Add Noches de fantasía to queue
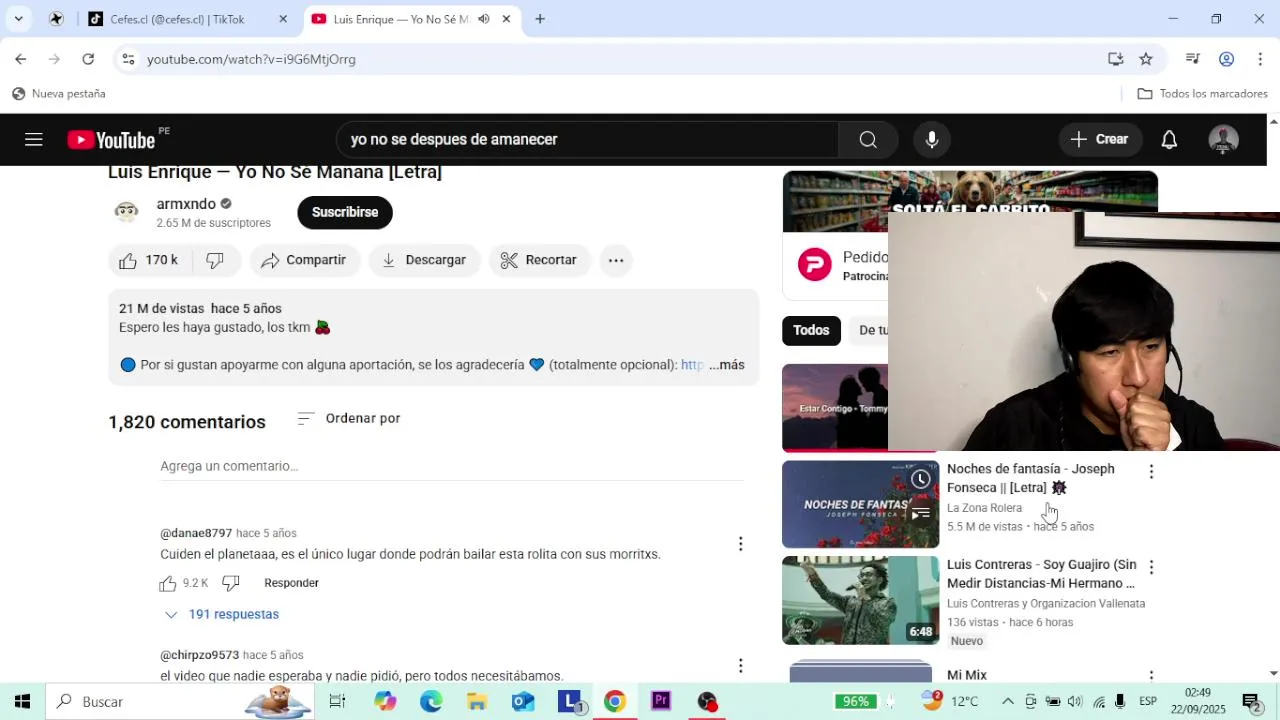The height and width of the screenshot is (720, 1280). 920,514
